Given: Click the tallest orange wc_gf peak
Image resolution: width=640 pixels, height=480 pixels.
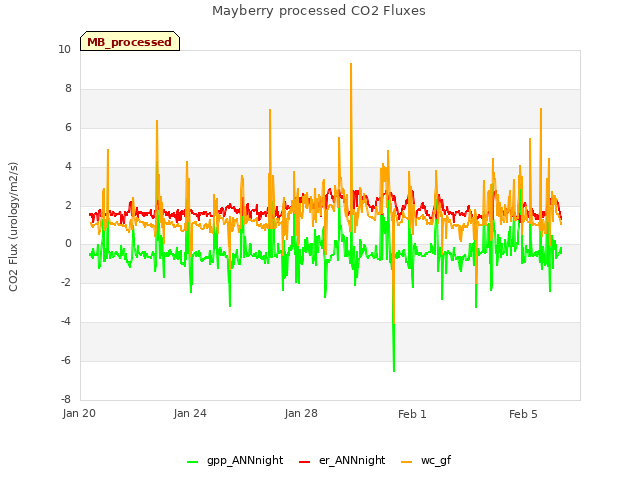Looking at the screenshot, I should click(351, 64).
